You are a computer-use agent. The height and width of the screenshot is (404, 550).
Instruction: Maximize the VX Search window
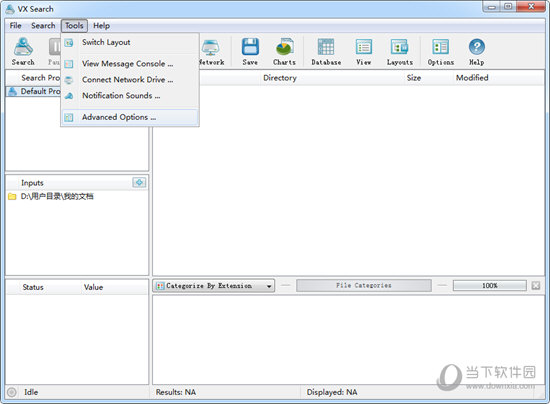(x=508, y=7)
